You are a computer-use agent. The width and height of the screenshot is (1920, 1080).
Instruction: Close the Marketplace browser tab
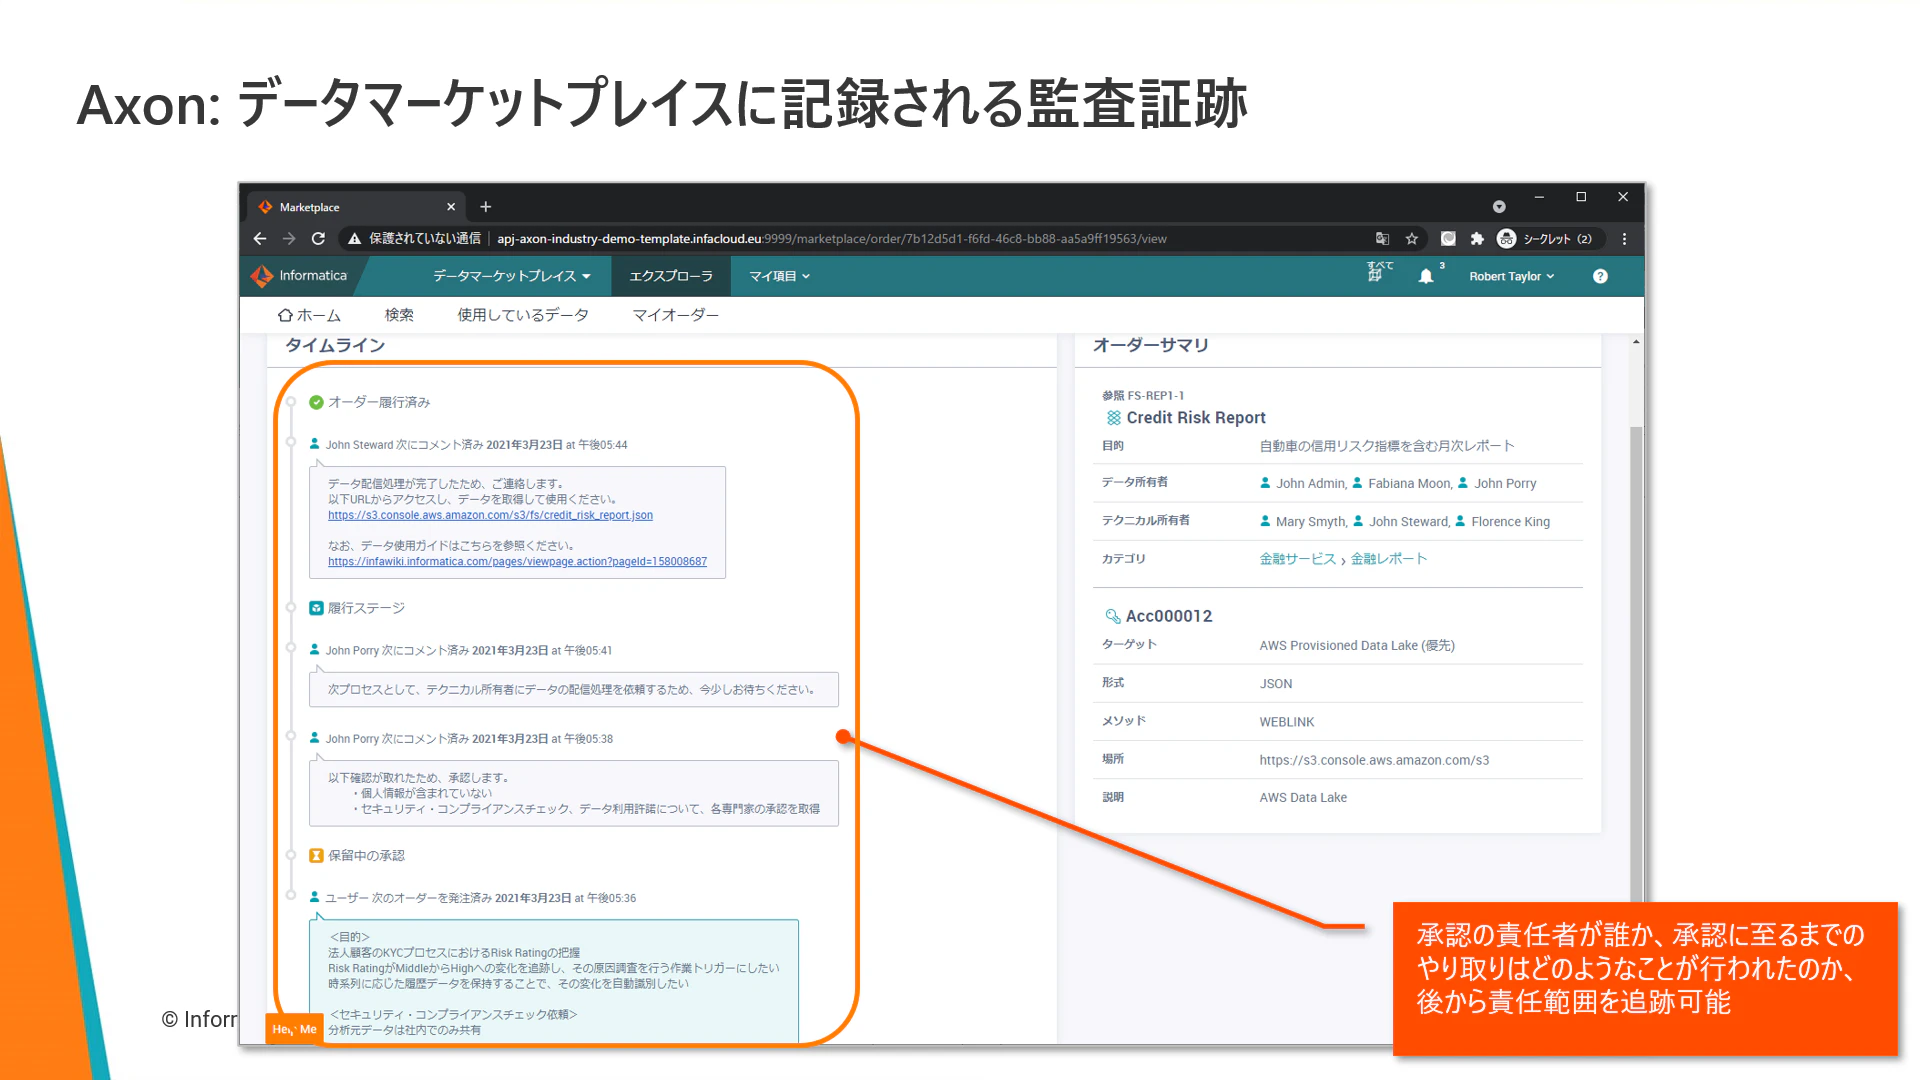pos(451,207)
